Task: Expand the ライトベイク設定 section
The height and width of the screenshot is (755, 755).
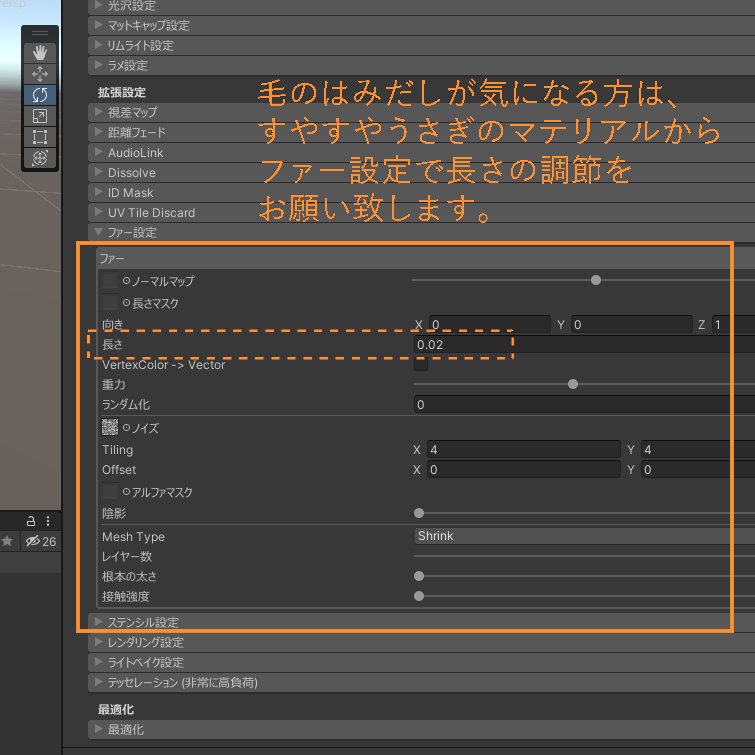Action: [x=421, y=663]
